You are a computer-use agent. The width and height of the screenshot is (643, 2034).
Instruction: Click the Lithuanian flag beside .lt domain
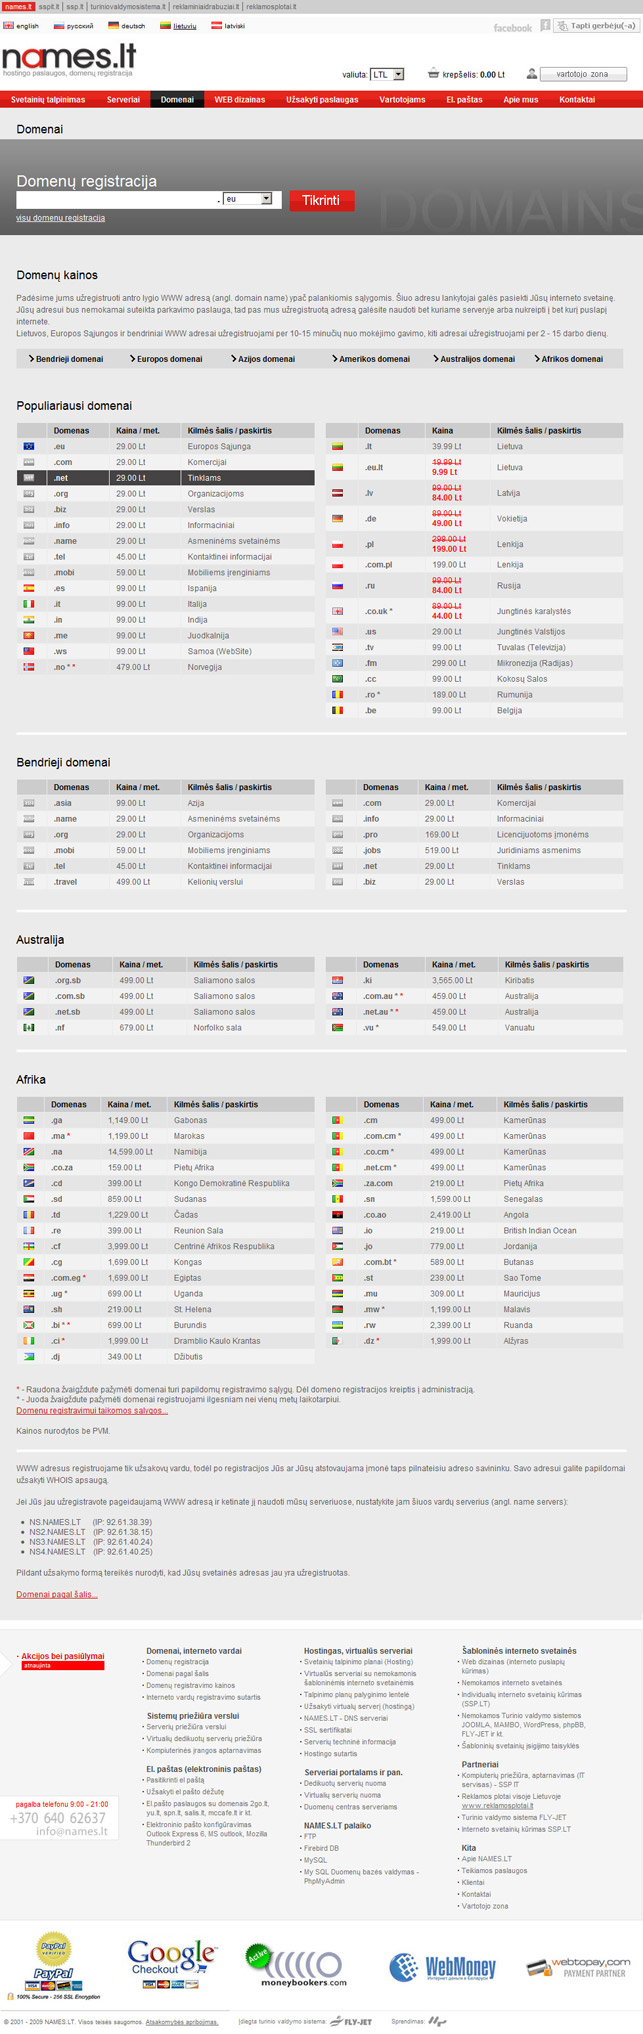338,446
